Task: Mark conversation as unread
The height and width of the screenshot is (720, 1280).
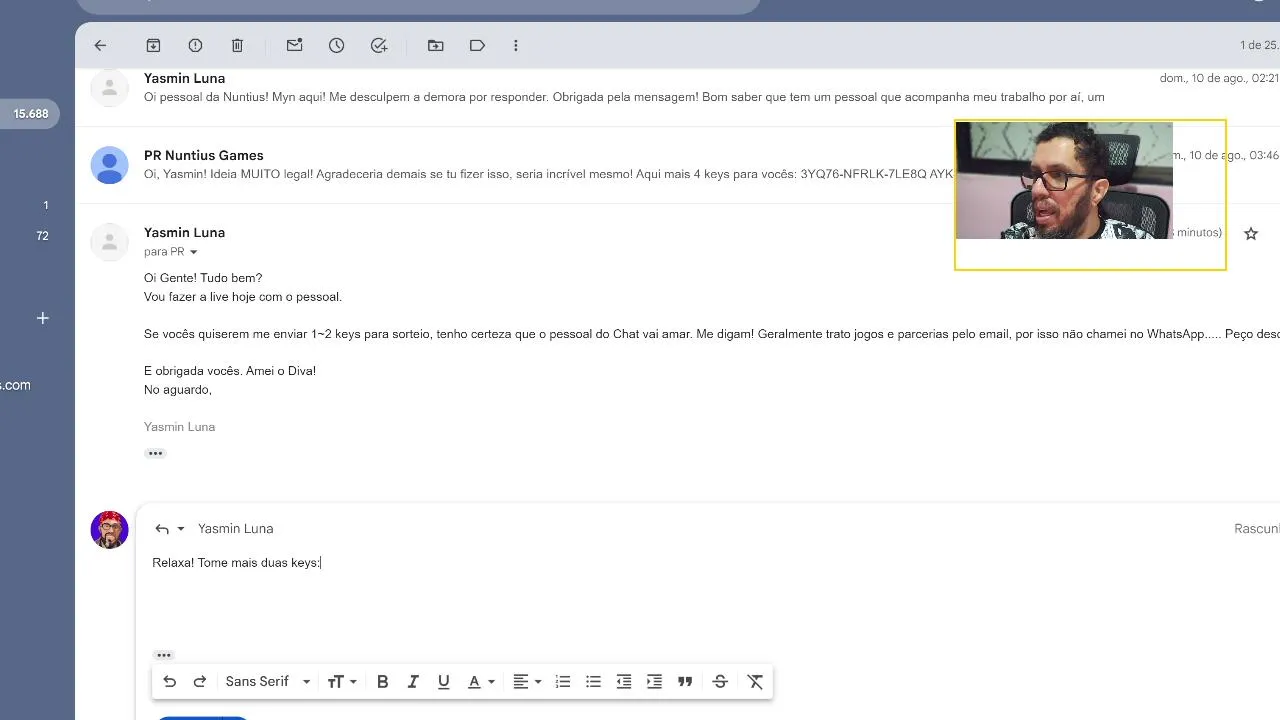Action: [x=294, y=46]
